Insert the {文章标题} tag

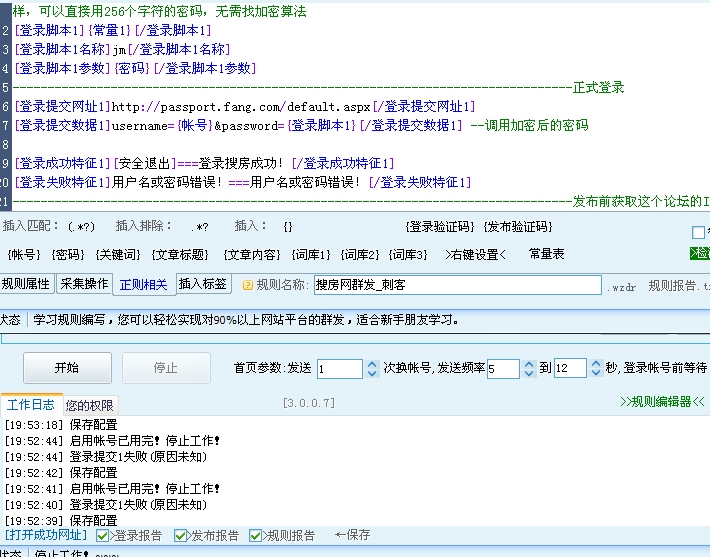180,254
